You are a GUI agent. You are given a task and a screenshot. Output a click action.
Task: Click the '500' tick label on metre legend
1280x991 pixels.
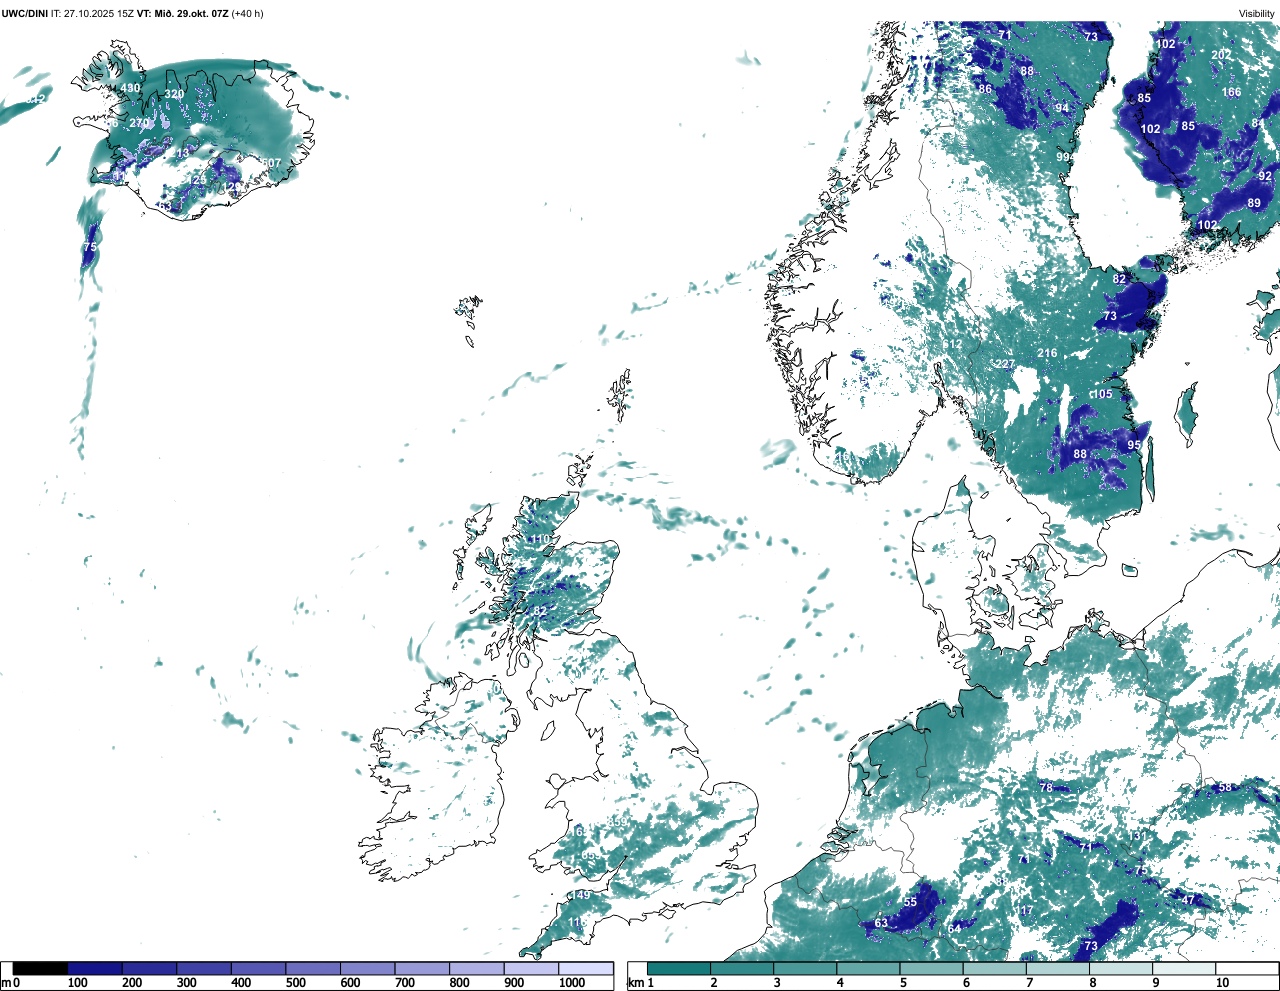tap(295, 983)
